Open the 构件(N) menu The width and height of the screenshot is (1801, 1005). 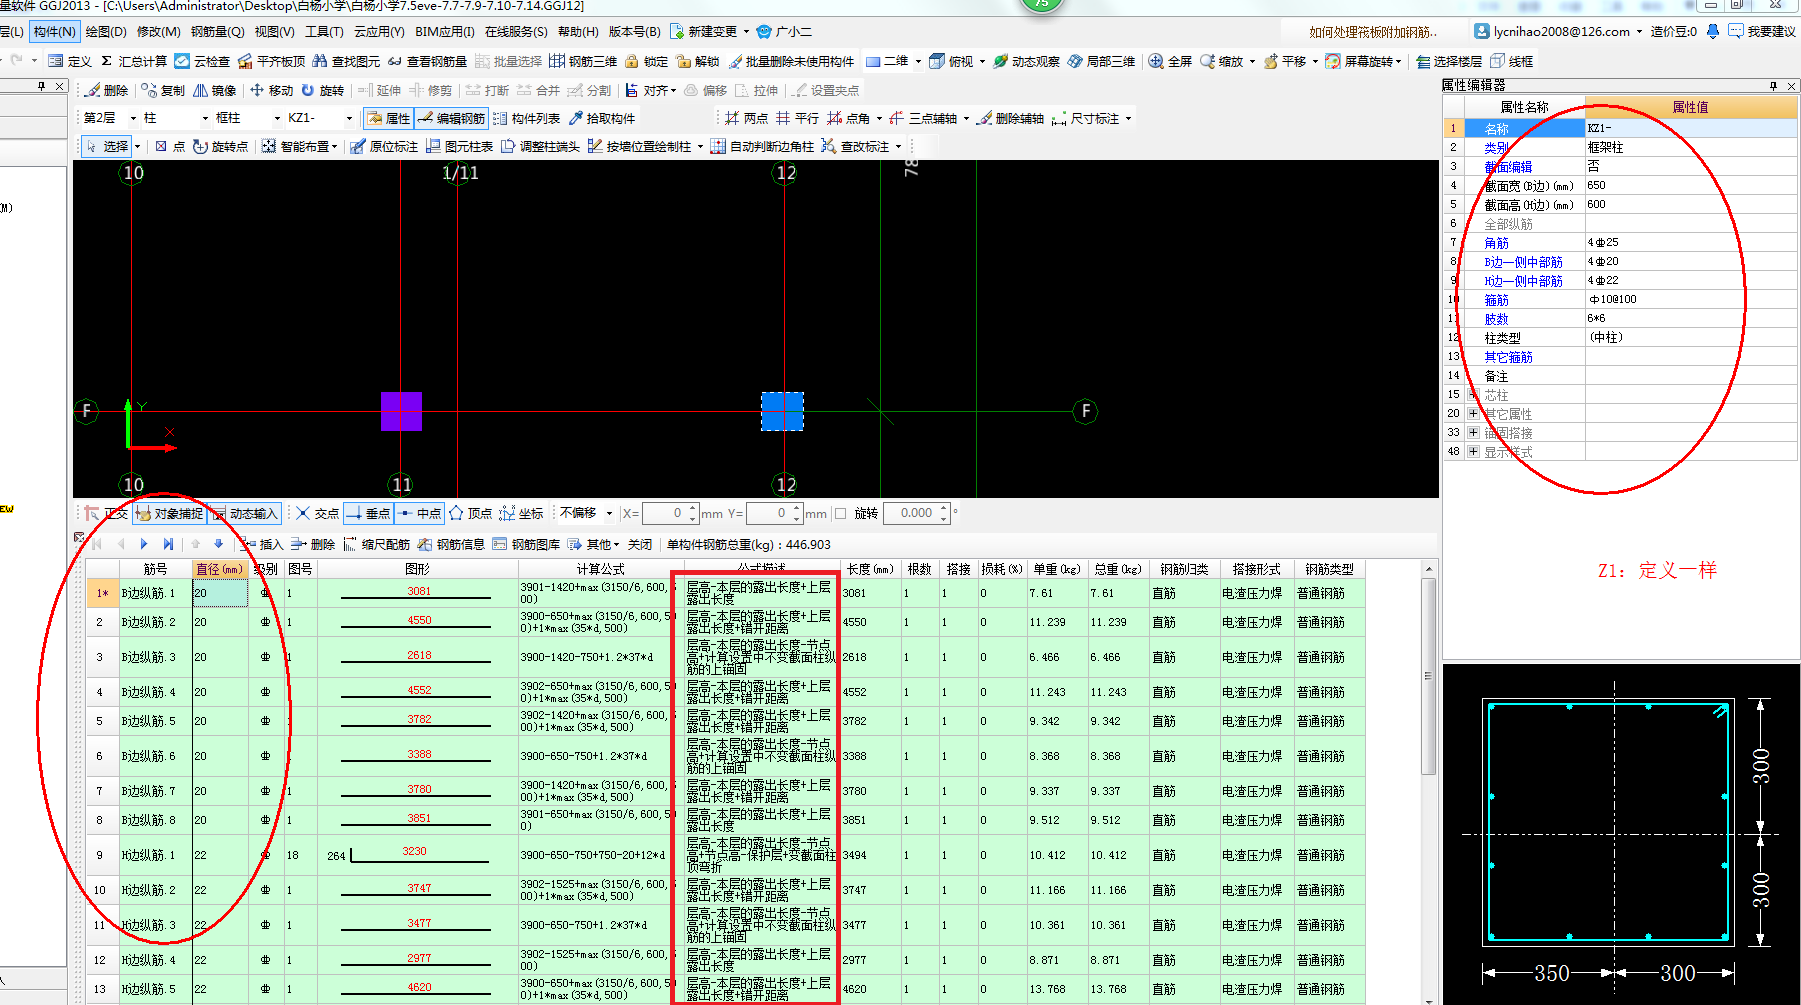pyautogui.click(x=54, y=32)
